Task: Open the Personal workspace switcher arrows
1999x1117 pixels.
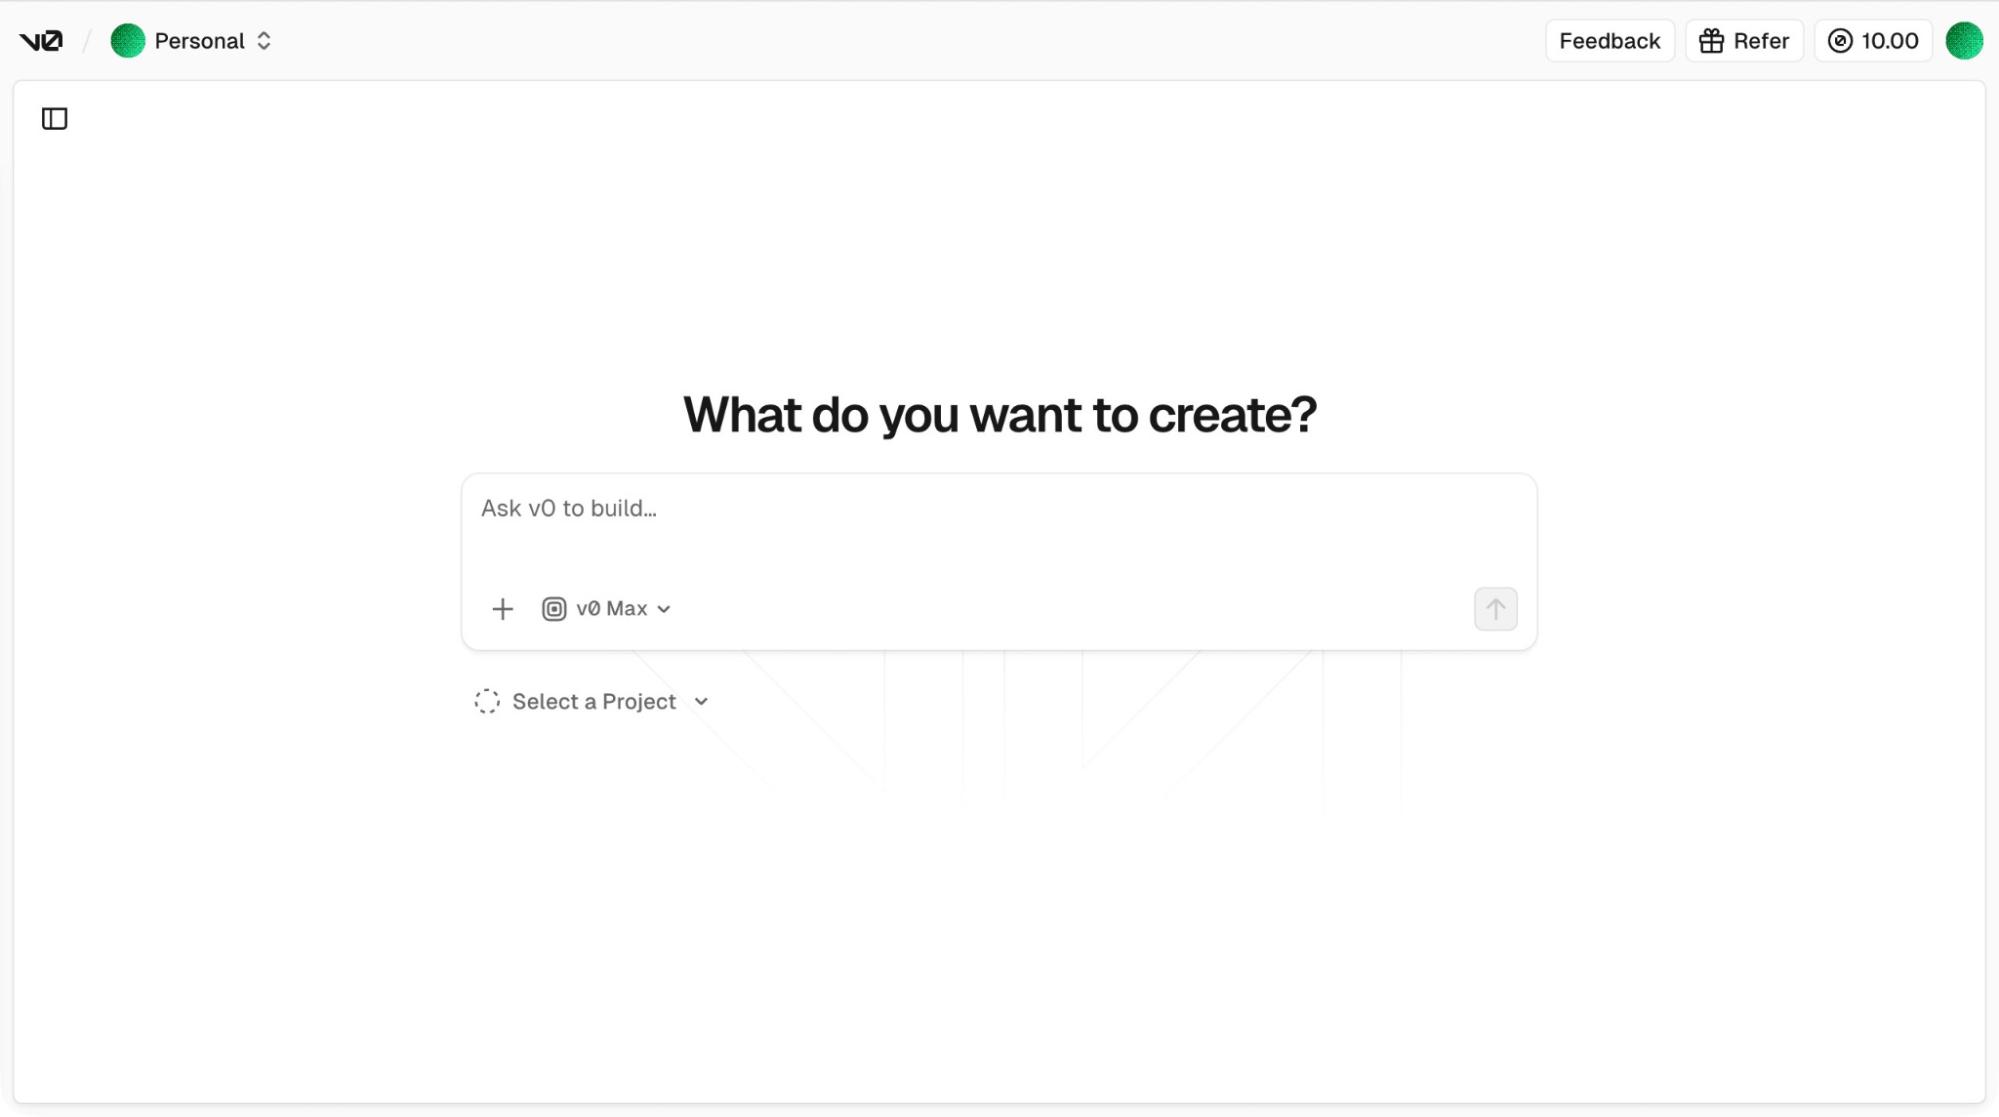Action: pyautogui.click(x=264, y=41)
